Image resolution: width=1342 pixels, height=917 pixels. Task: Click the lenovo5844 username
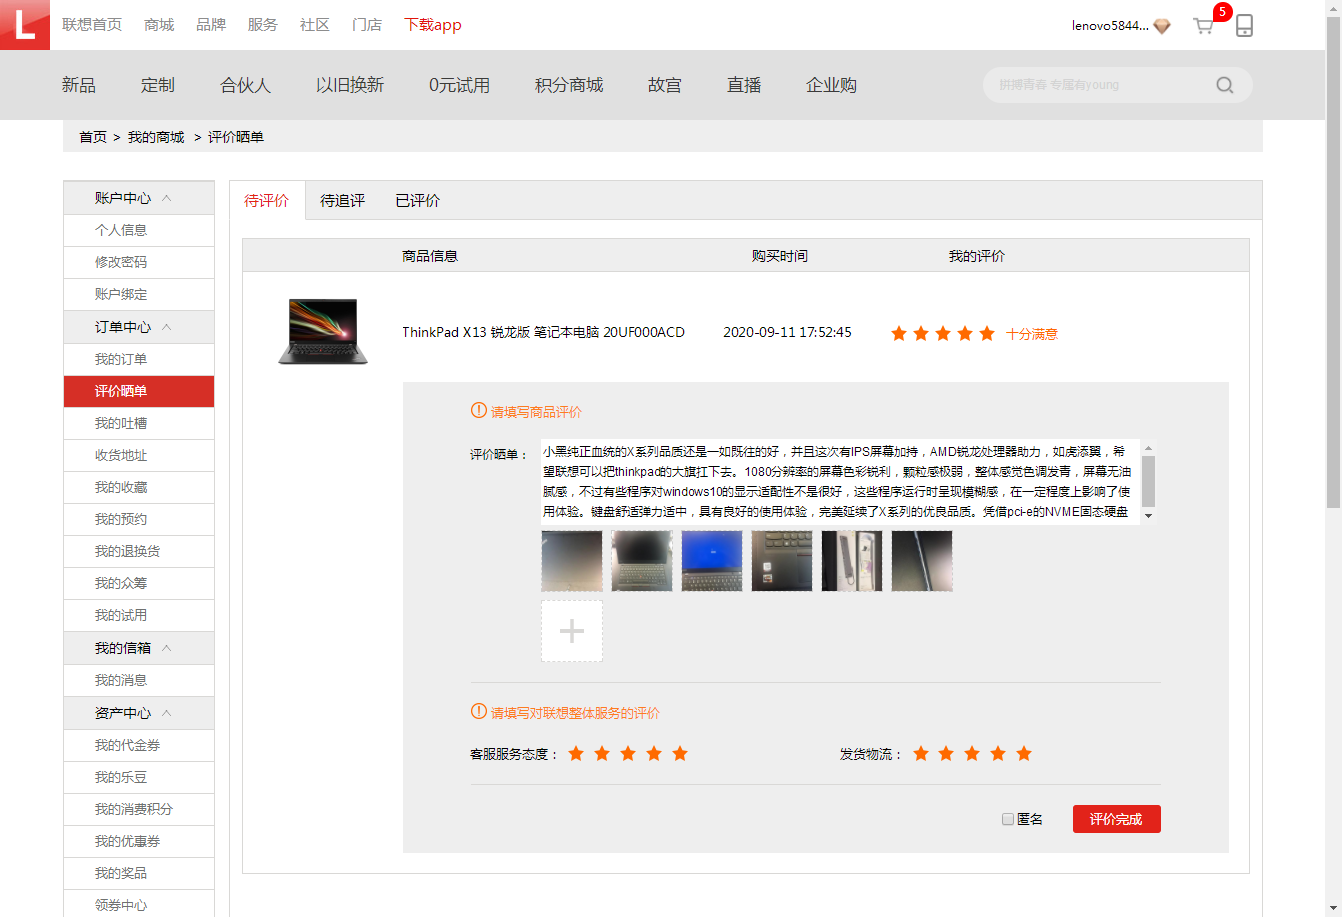click(x=1110, y=26)
